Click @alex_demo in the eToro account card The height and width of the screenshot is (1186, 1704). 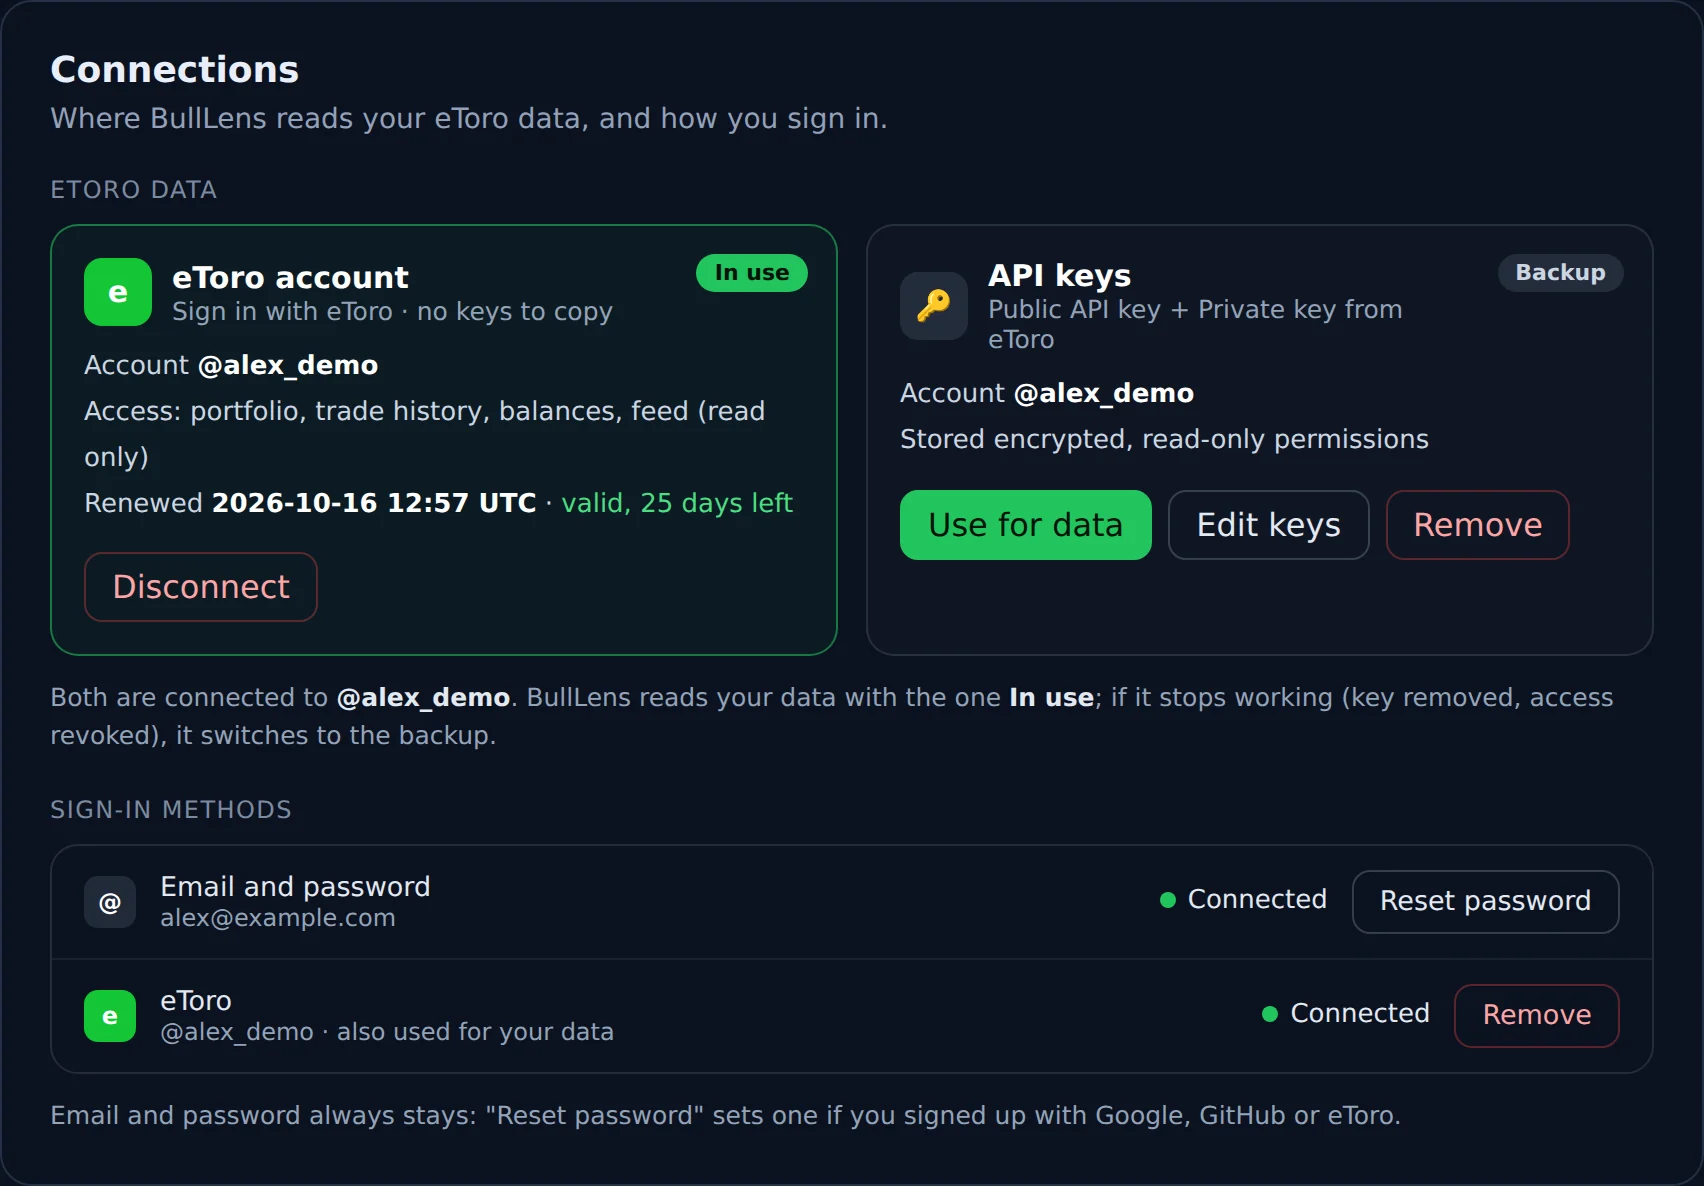click(288, 365)
